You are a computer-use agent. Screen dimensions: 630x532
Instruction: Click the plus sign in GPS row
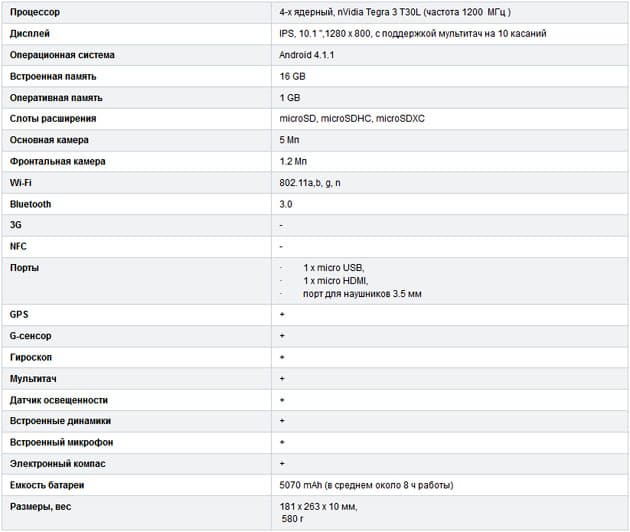[x=282, y=314]
